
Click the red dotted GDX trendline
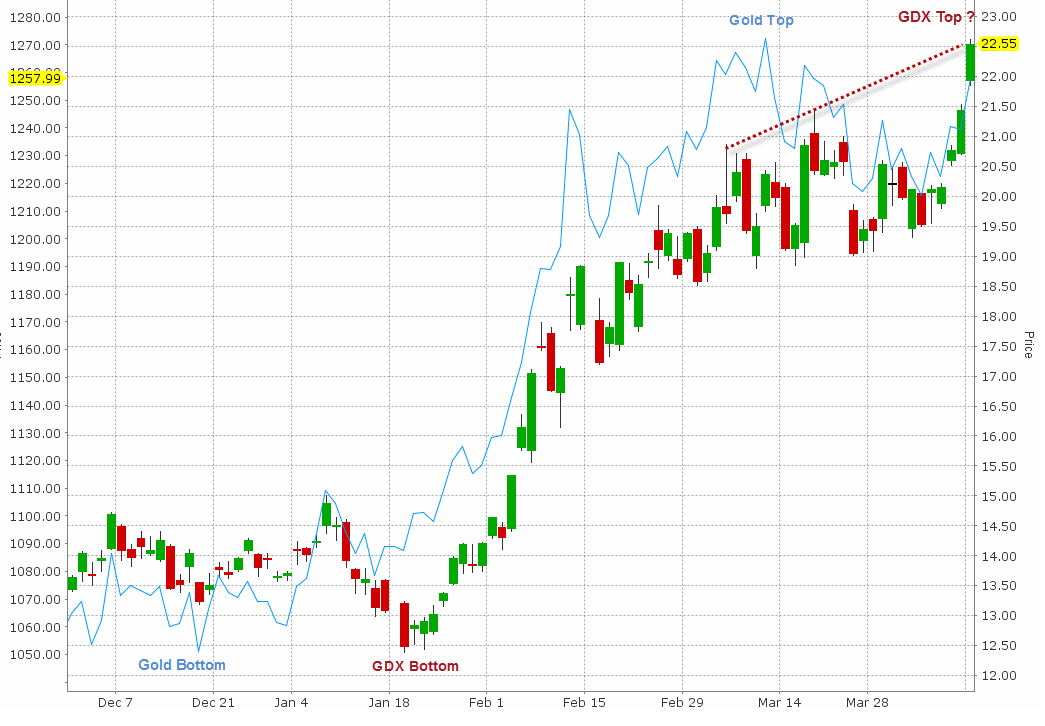846,96
